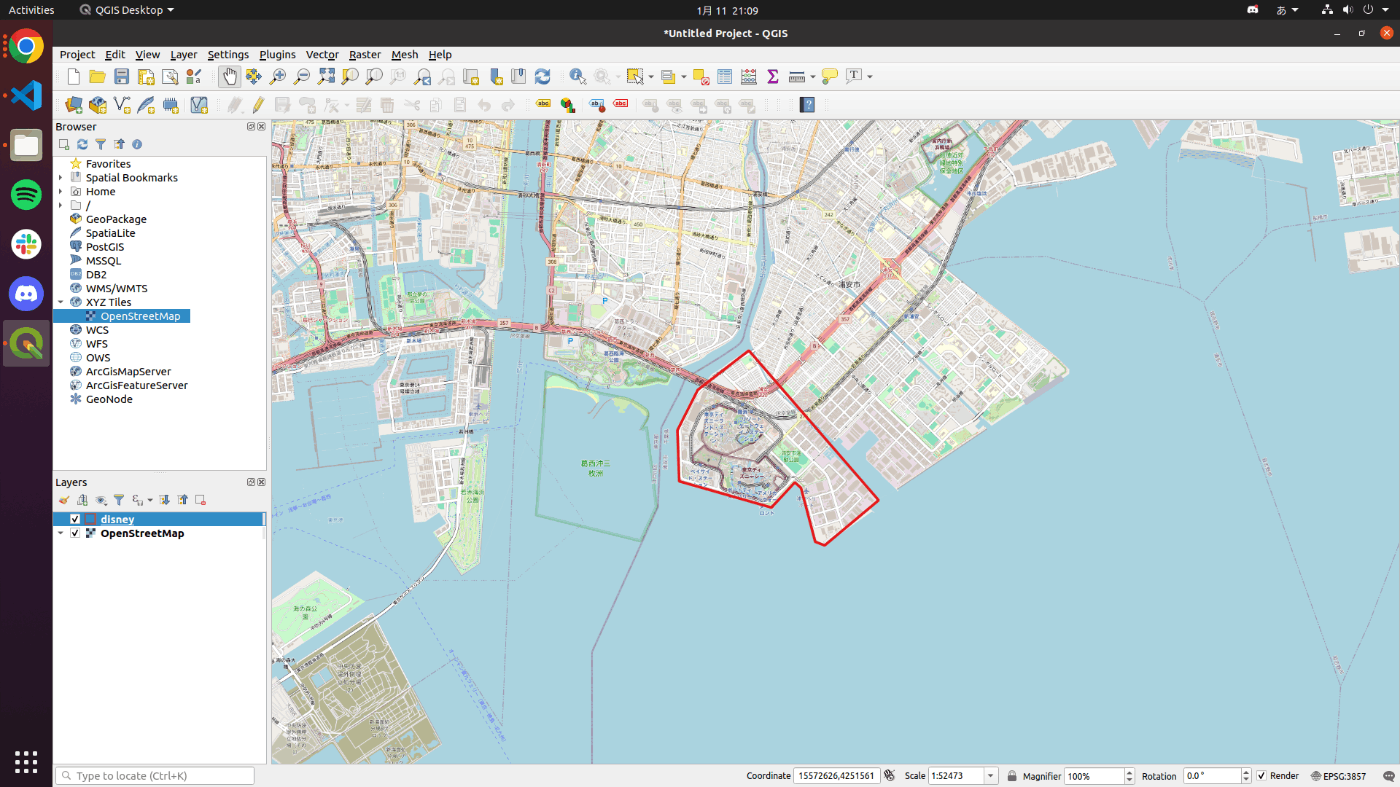Select the Measure Line ruler tool
1400x787 pixels.
pos(797,77)
